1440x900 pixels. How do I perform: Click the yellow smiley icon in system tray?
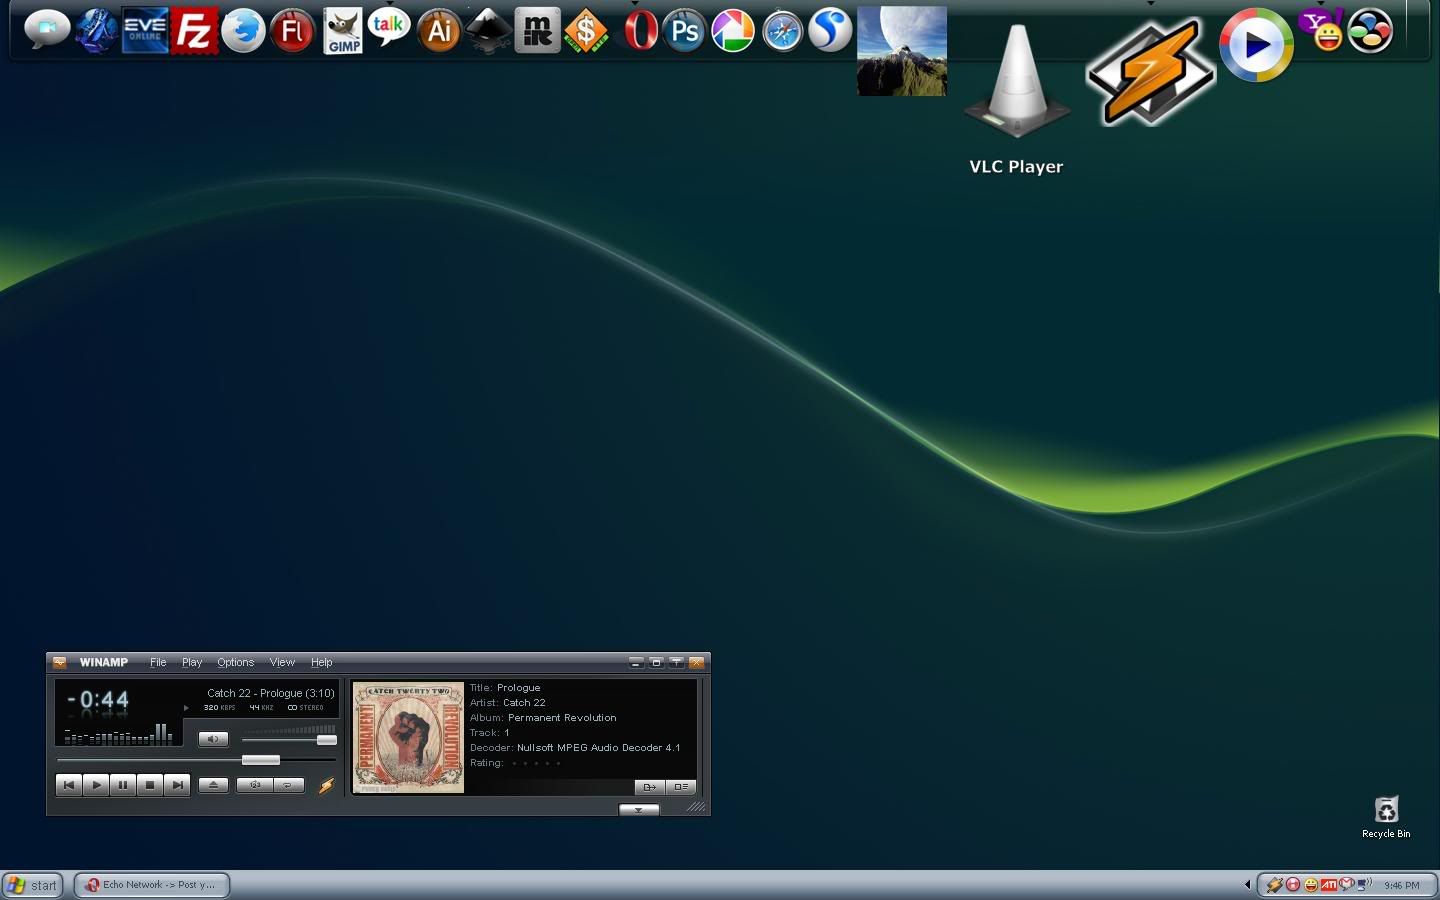pos(1310,885)
